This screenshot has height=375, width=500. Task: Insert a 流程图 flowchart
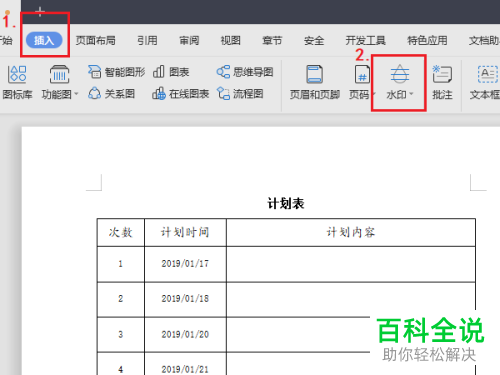tap(240, 94)
